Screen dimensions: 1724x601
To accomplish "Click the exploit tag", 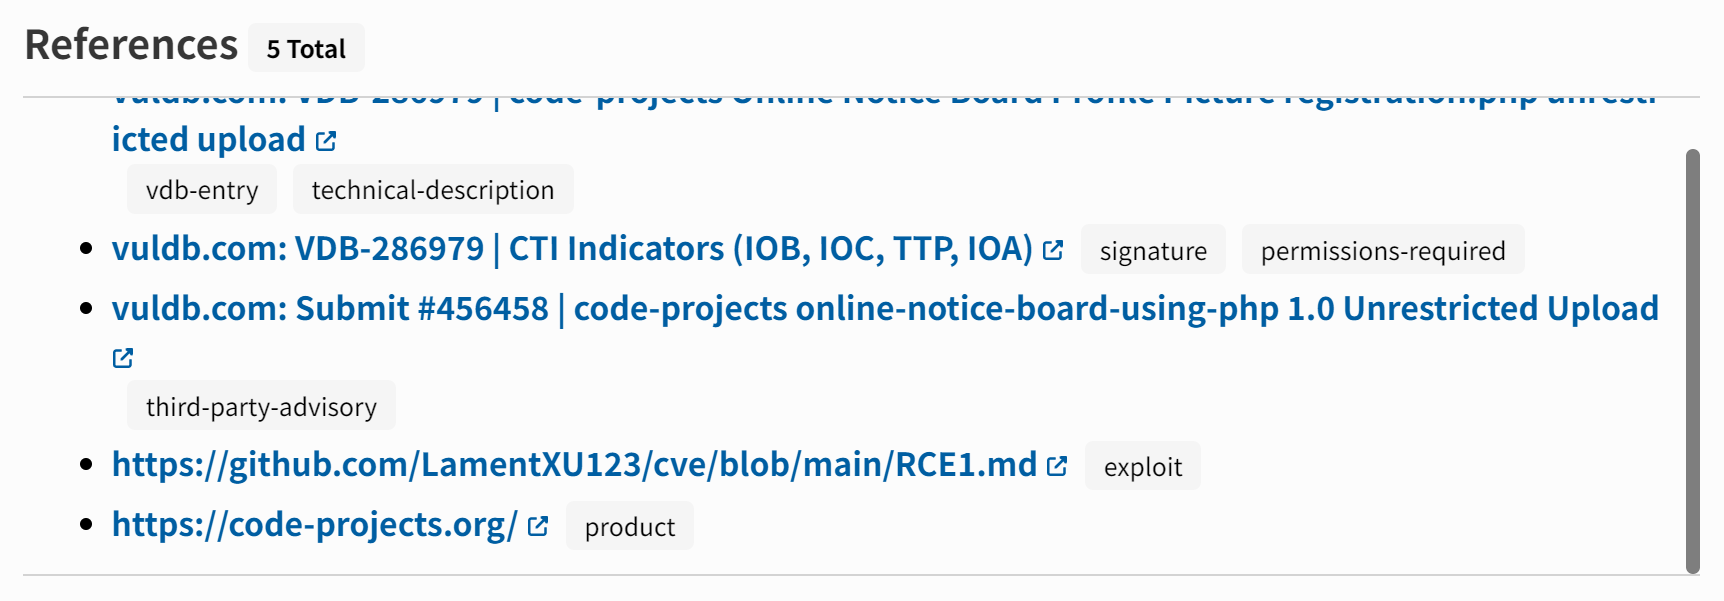I will (1142, 467).
